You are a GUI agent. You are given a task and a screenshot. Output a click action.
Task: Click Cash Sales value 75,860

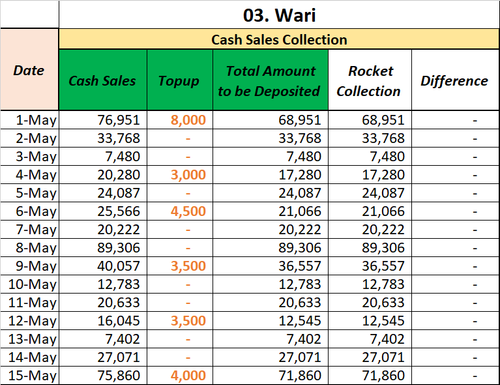pos(103,375)
